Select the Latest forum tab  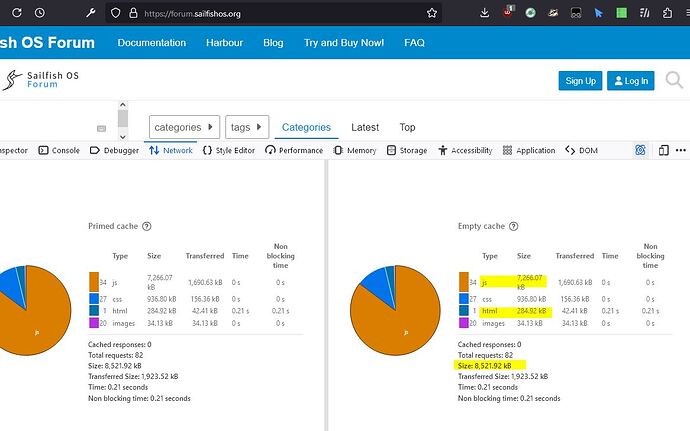365,127
